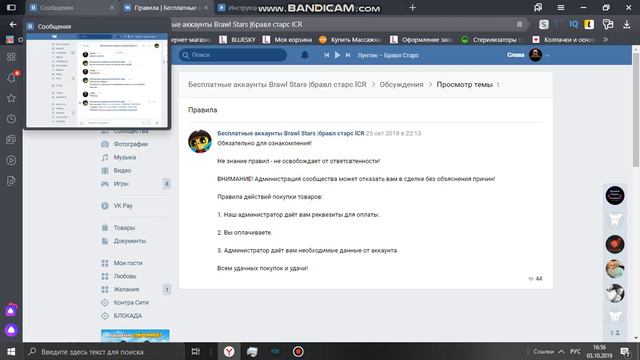Skip to previous track in VK player
Viewport: 640px width, 360px height.
point(327,55)
